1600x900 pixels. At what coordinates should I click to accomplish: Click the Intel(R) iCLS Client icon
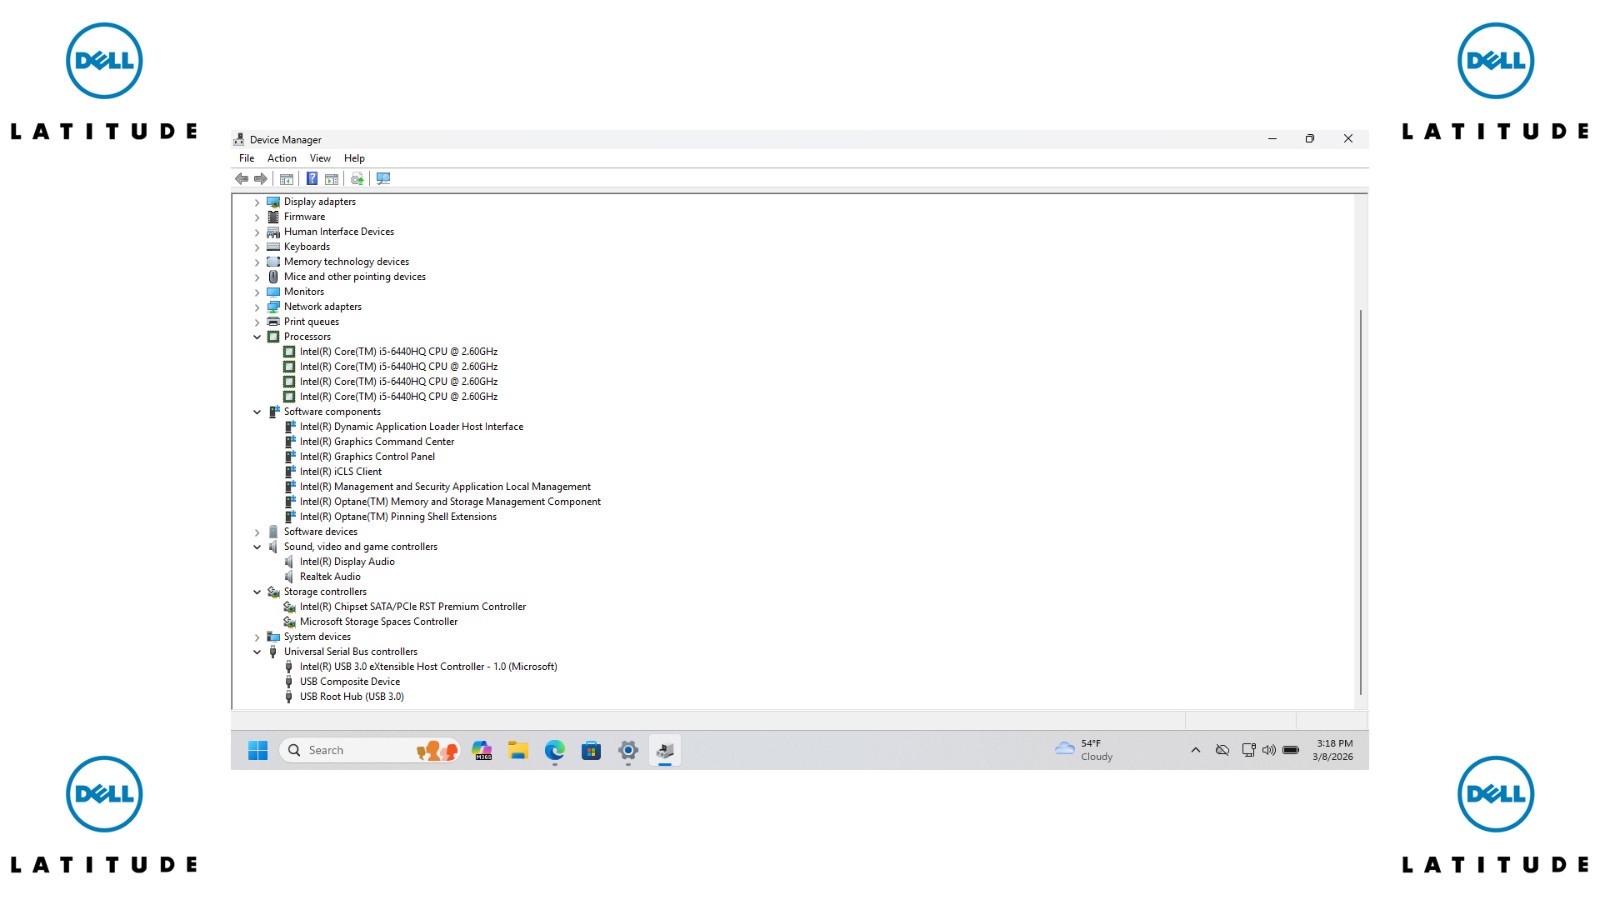click(289, 472)
